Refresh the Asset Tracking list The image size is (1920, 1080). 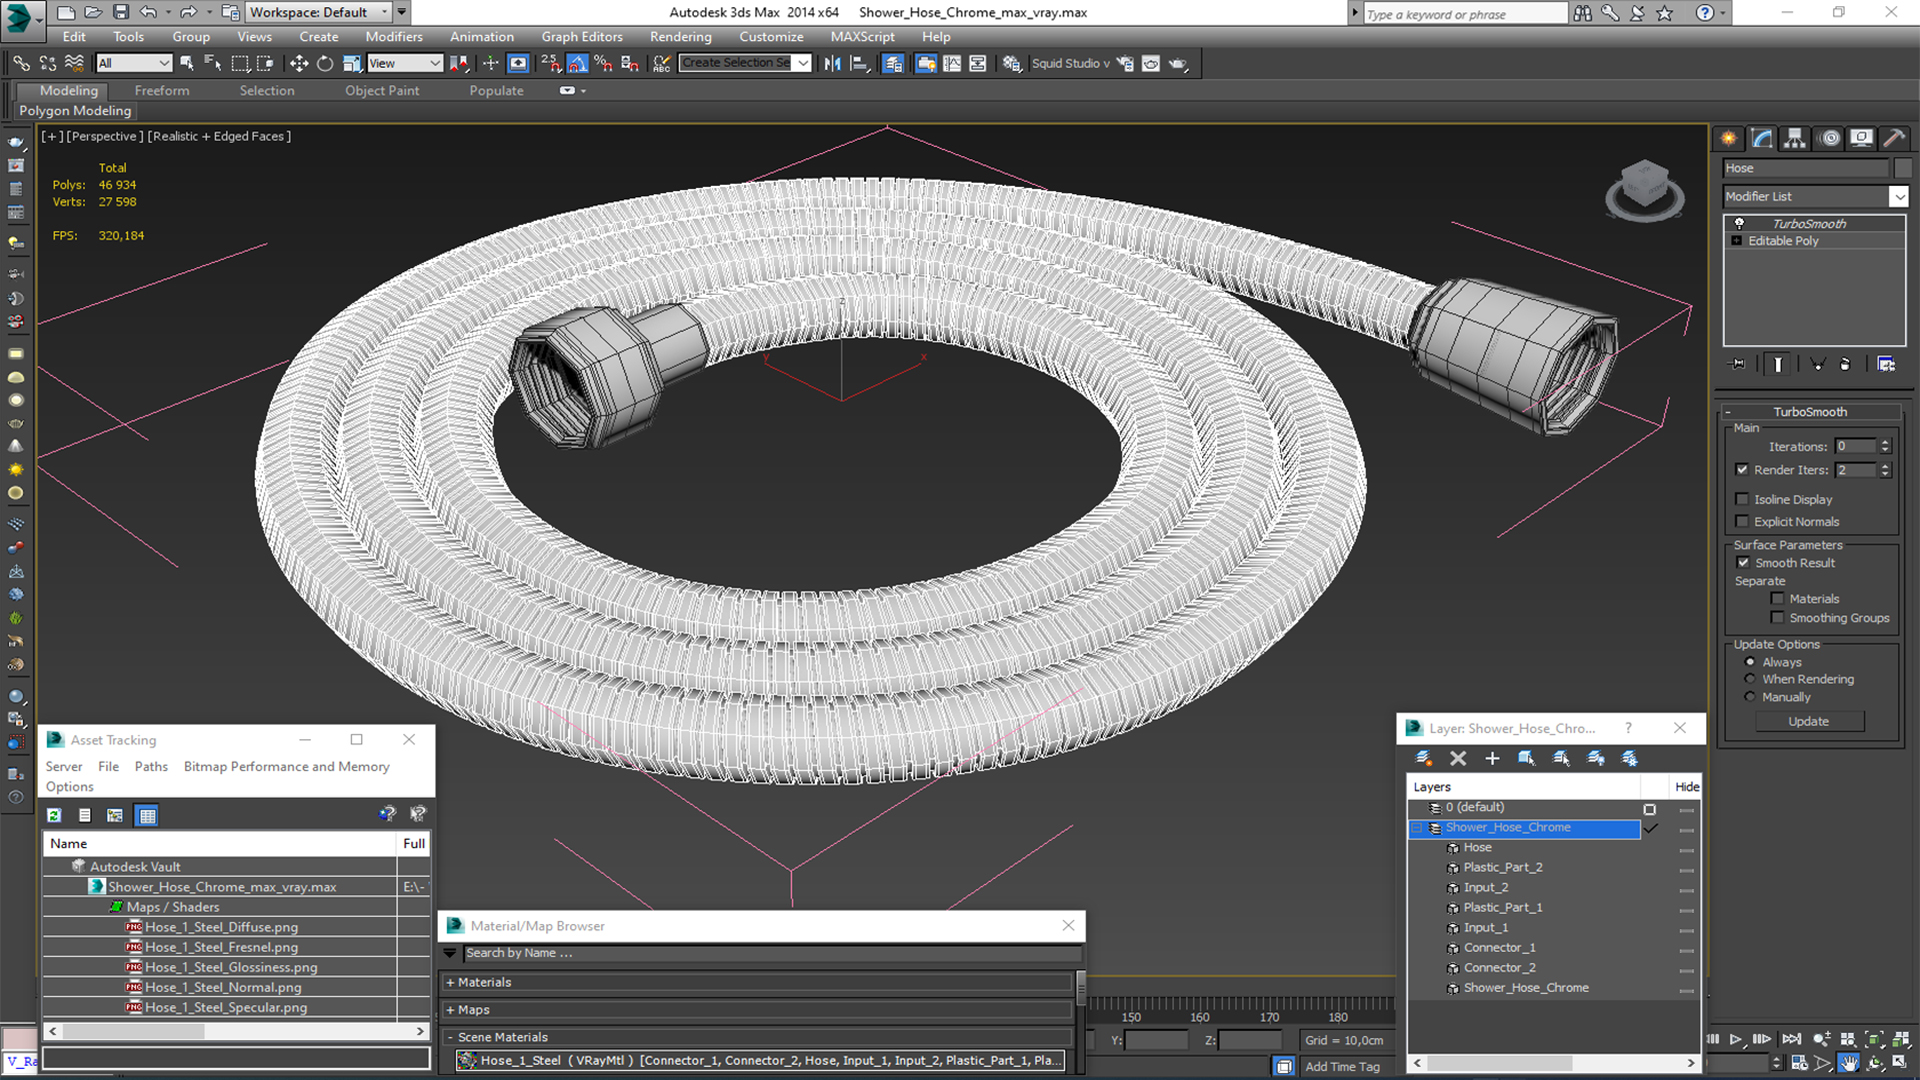[54, 815]
